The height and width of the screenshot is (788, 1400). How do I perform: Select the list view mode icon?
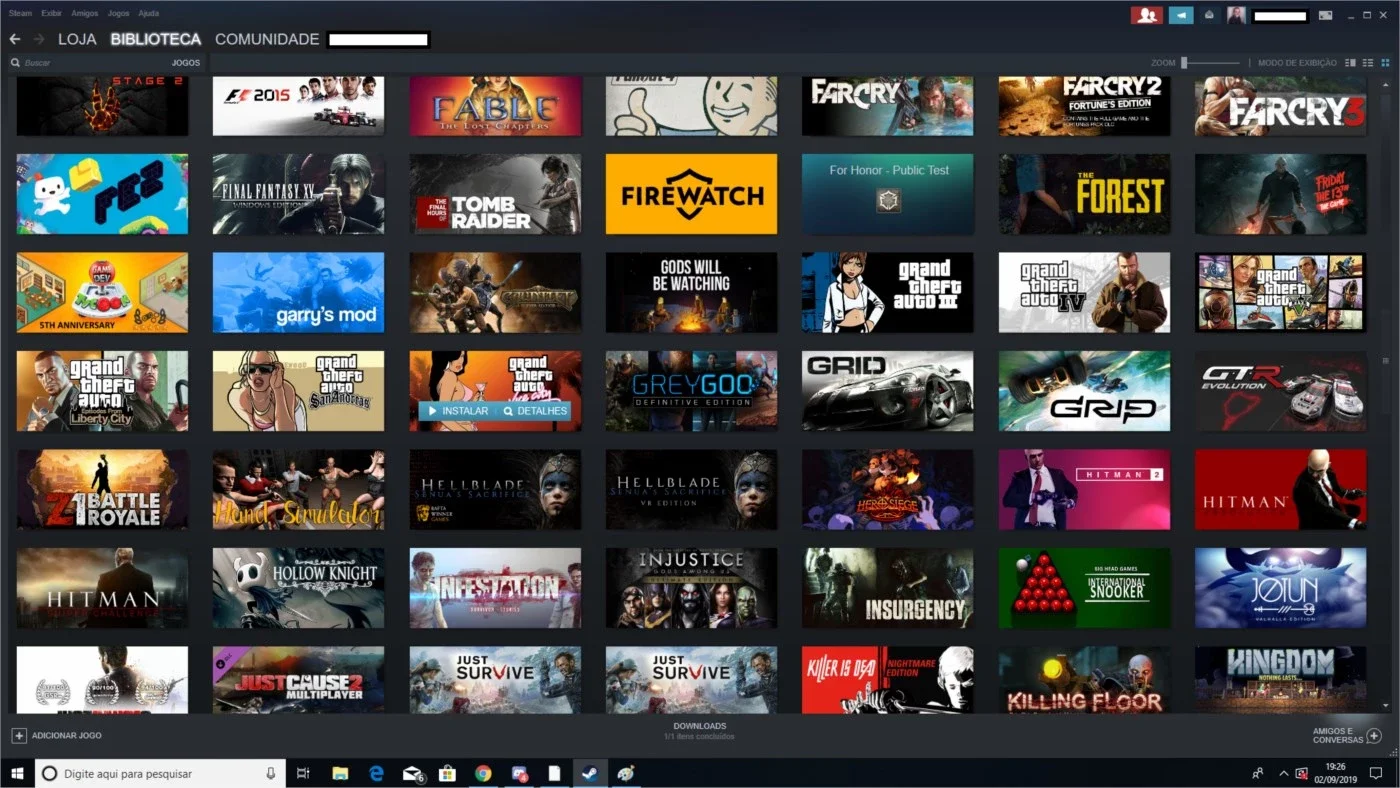click(1367, 62)
